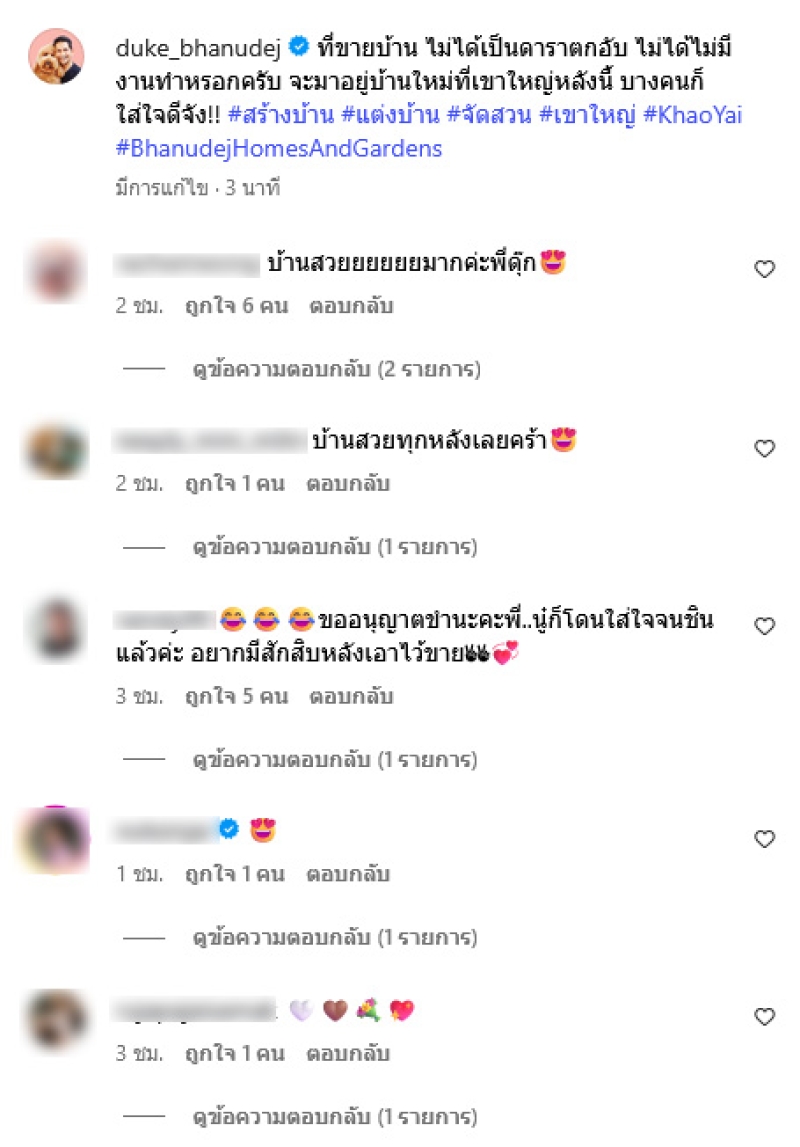Show the 1 reply under ขออนุญาตขำ comment

pyautogui.click(x=335, y=760)
